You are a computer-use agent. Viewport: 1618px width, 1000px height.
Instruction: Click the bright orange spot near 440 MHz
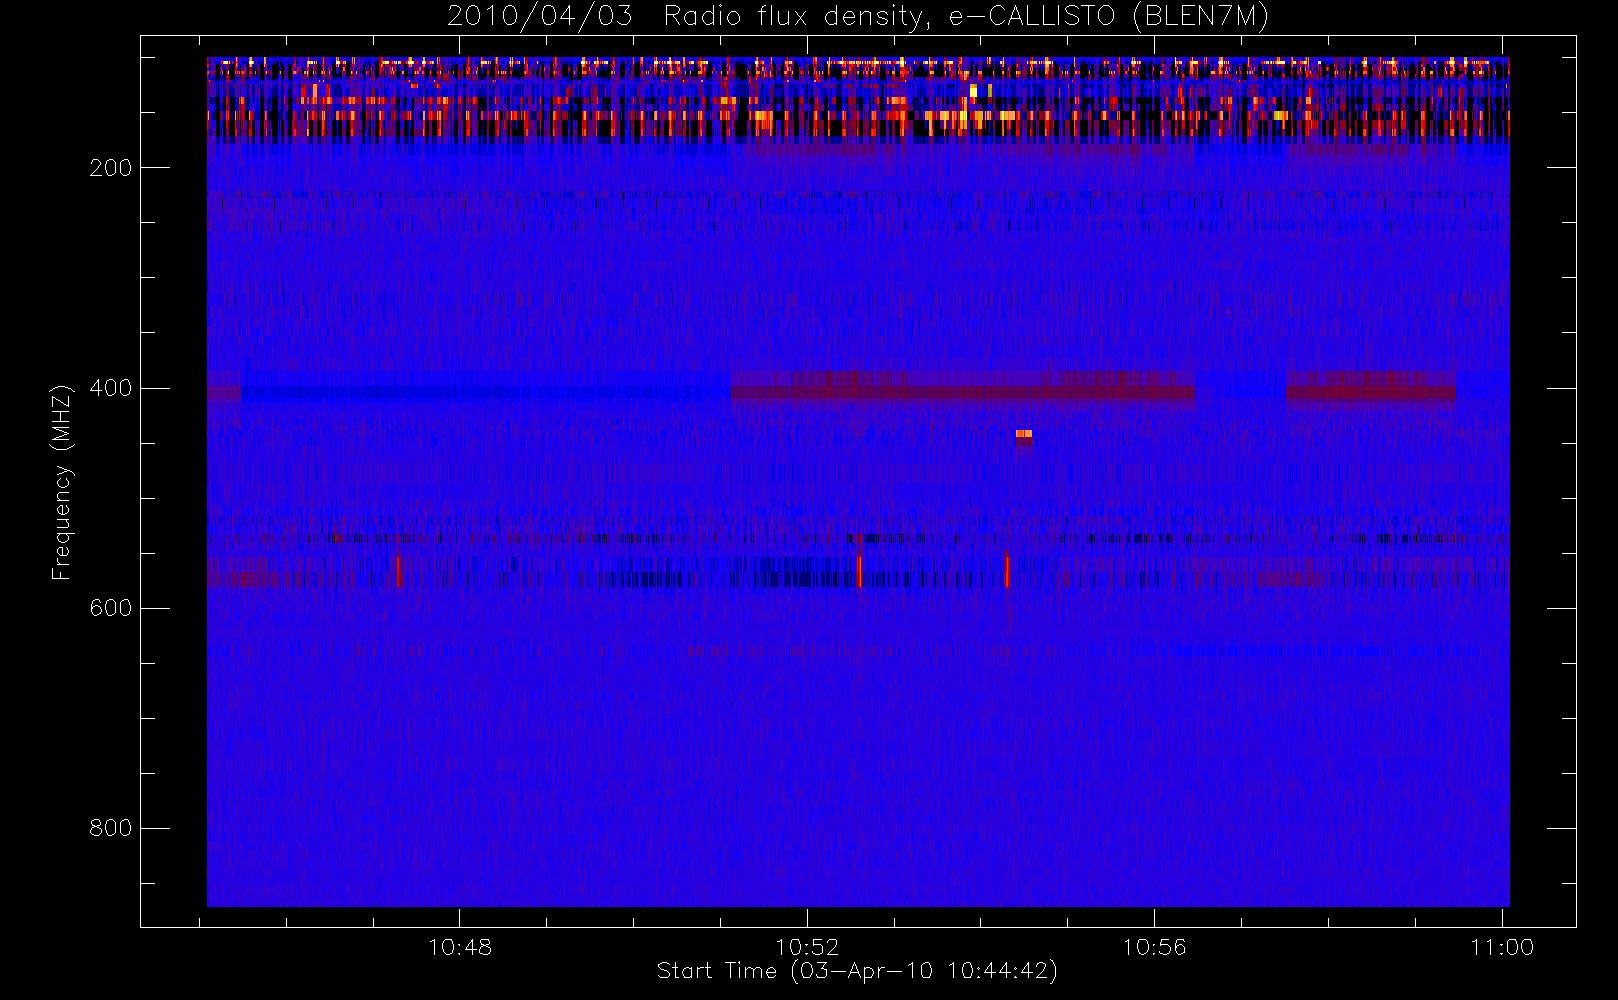(x=1023, y=434)
